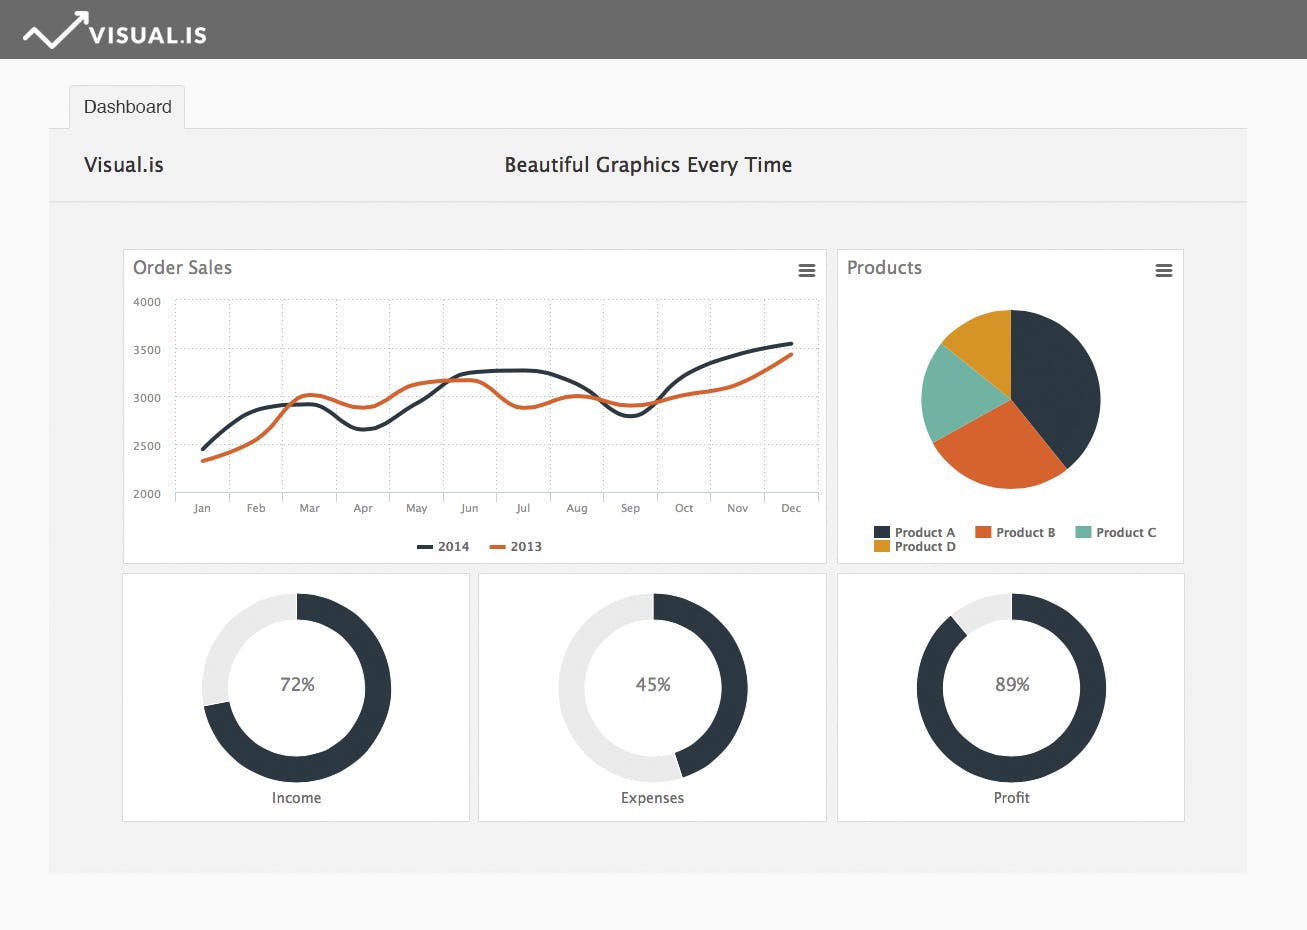Click the Beautiful Graphics Every Time heading
The height and width of the screenshot is (930, 1307).
pos(648,164)
